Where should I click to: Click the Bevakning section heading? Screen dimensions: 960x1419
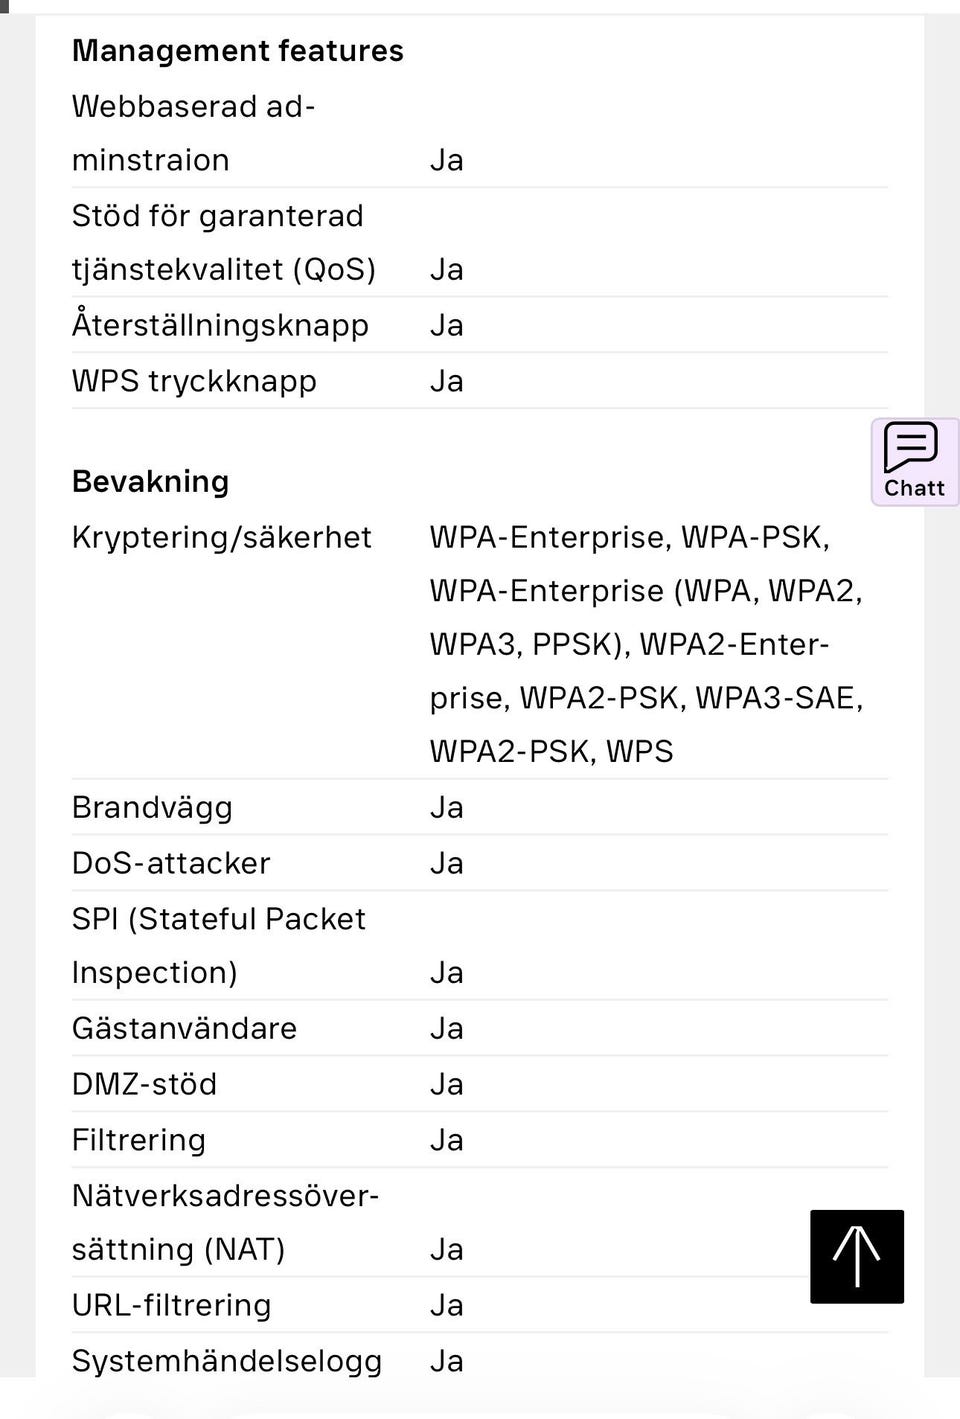point(151,482)
